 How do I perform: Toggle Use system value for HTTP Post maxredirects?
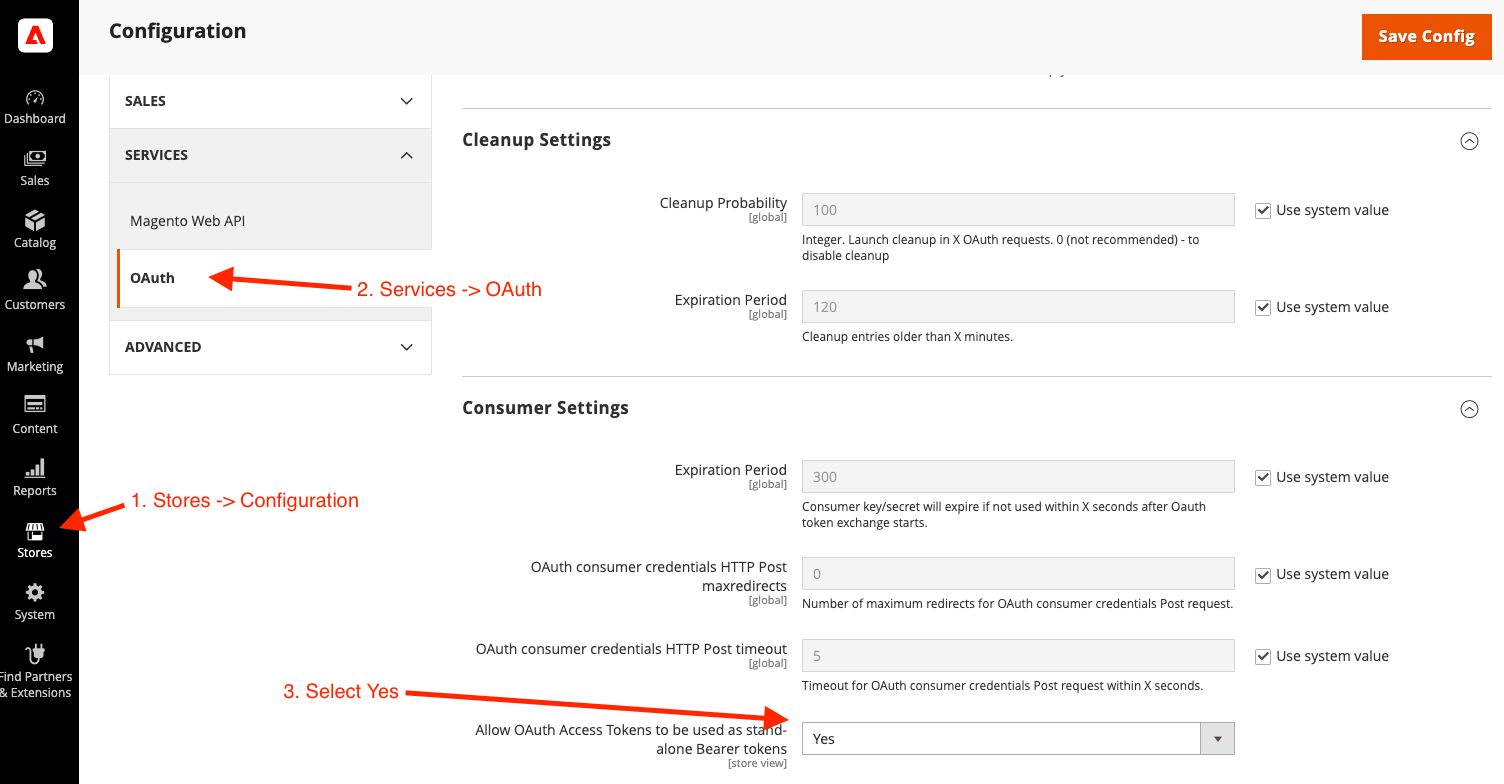(x=1264, y=574)
